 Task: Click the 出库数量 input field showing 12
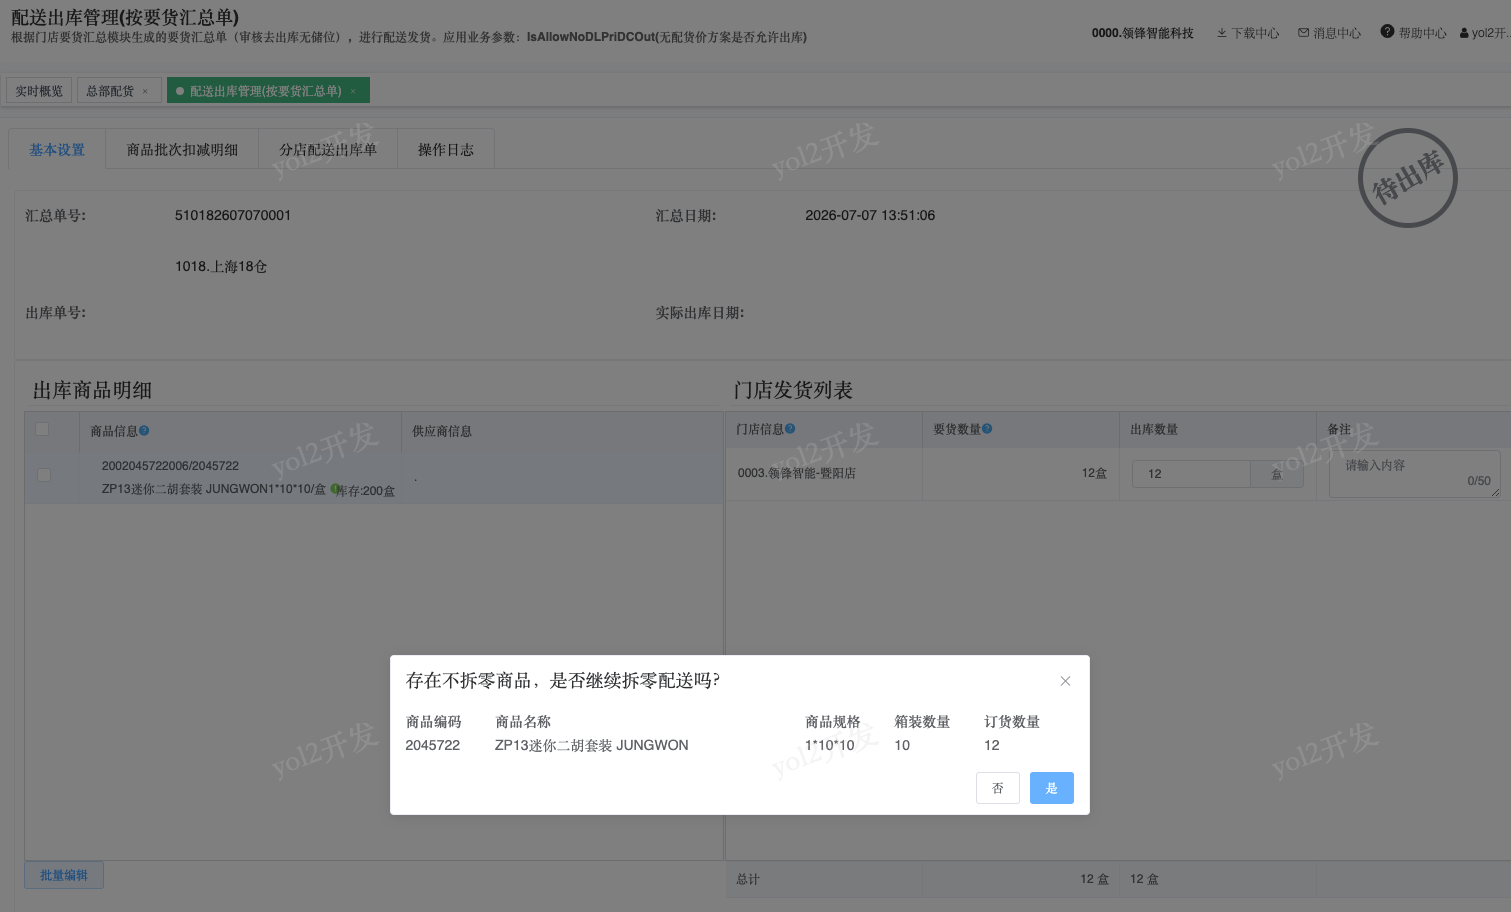(x=1191, y=474)
